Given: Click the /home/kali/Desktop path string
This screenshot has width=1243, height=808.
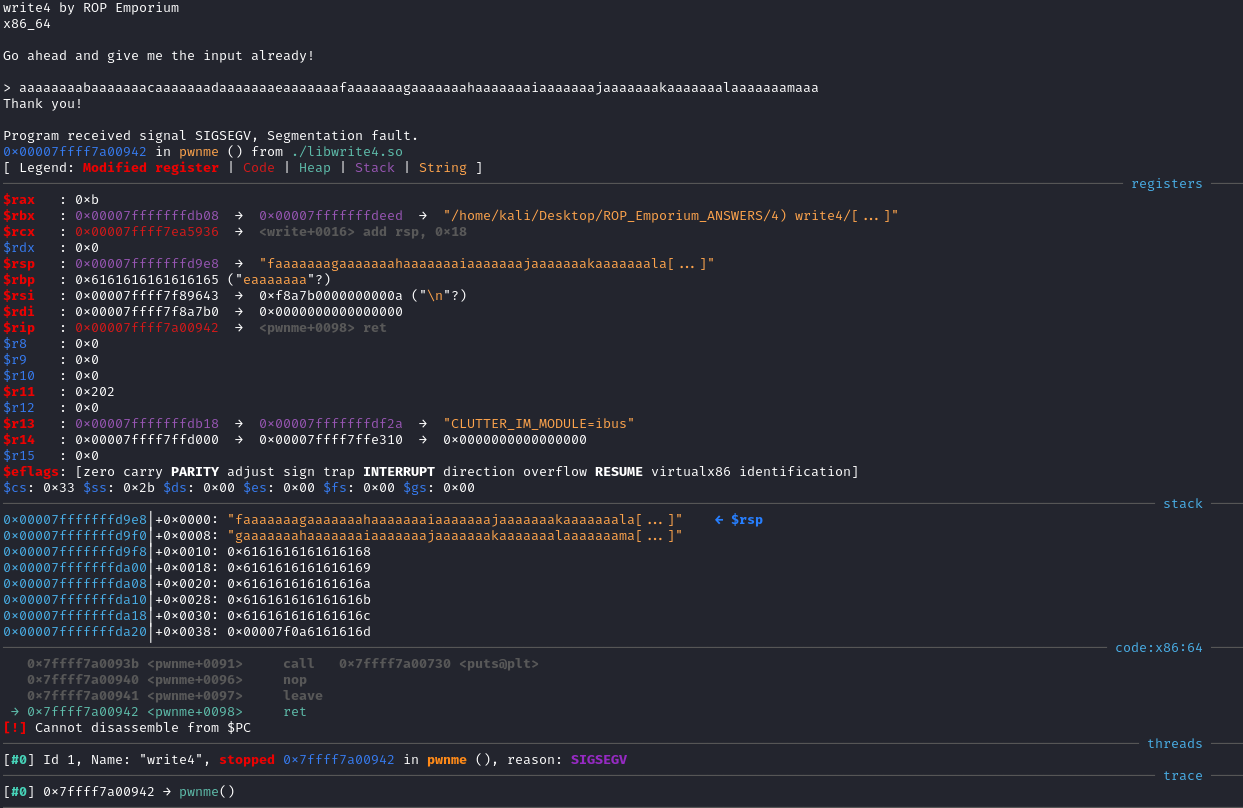Looking at the screenshot, I should coord(671,216).
